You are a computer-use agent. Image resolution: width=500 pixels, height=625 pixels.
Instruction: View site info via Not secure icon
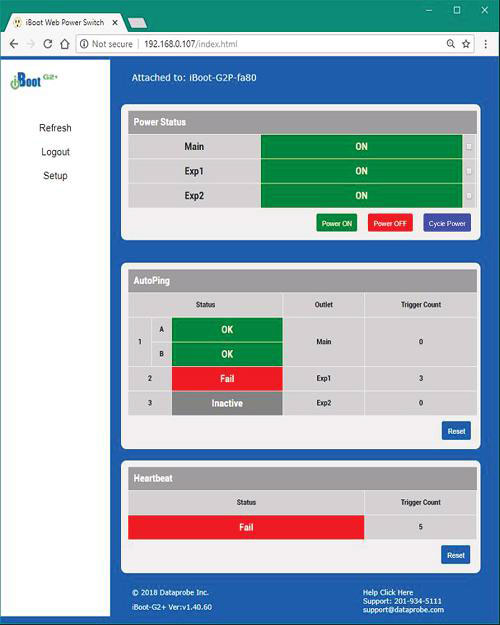84,44
